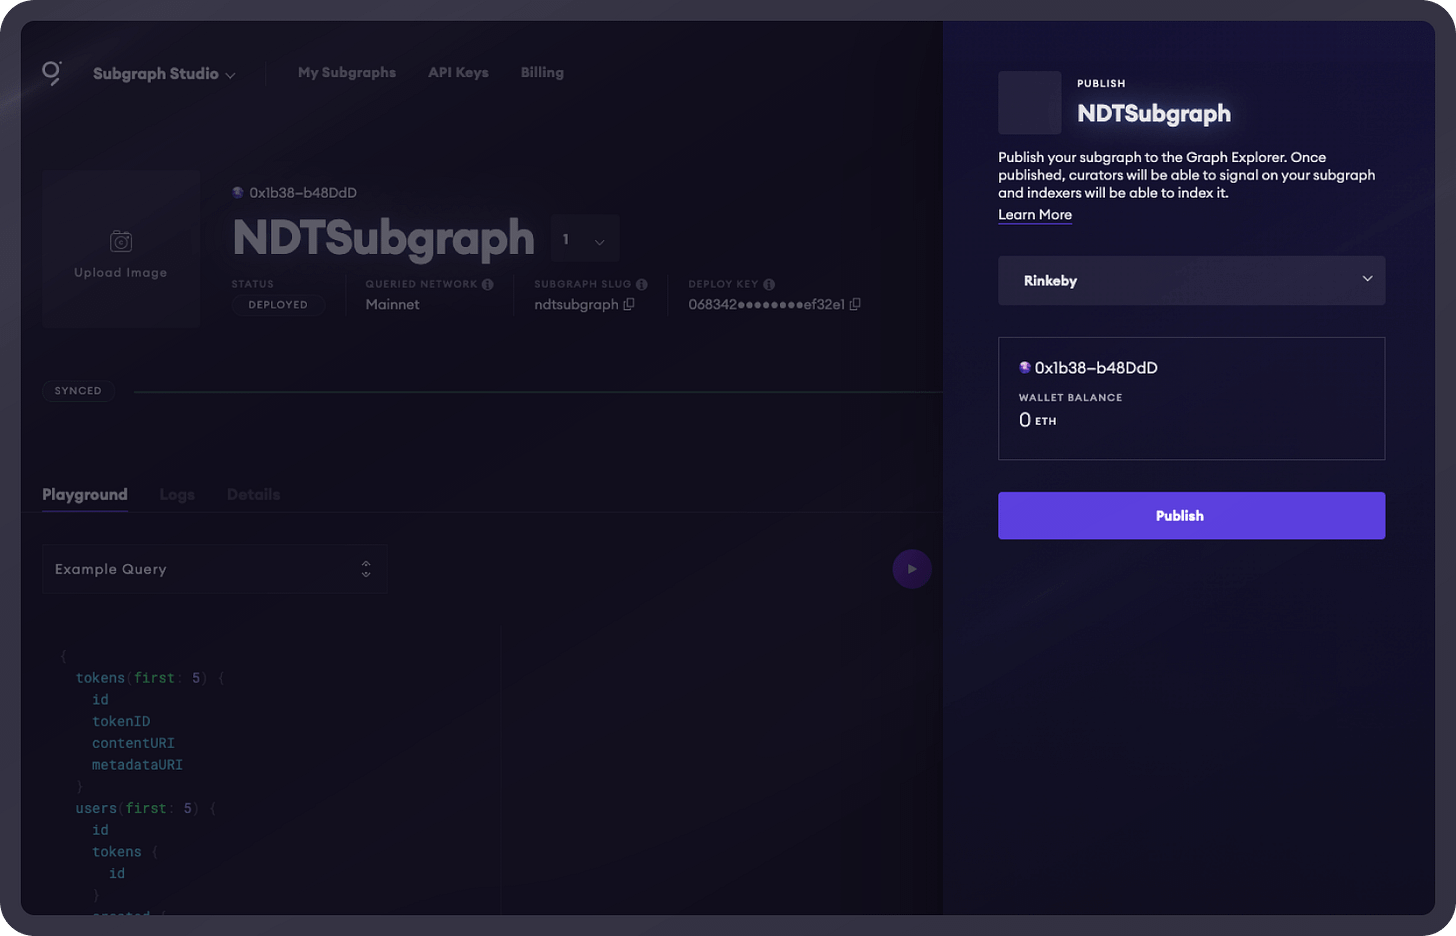Open the Example Query selector
This screenshot has width=1456, height=936.
(214, 569)
